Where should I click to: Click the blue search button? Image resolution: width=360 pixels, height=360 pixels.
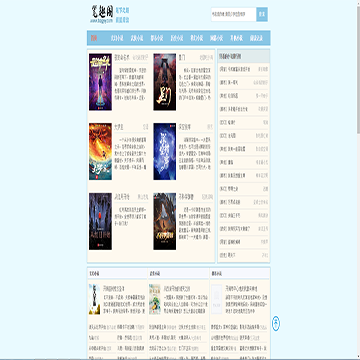coord(262,14)
